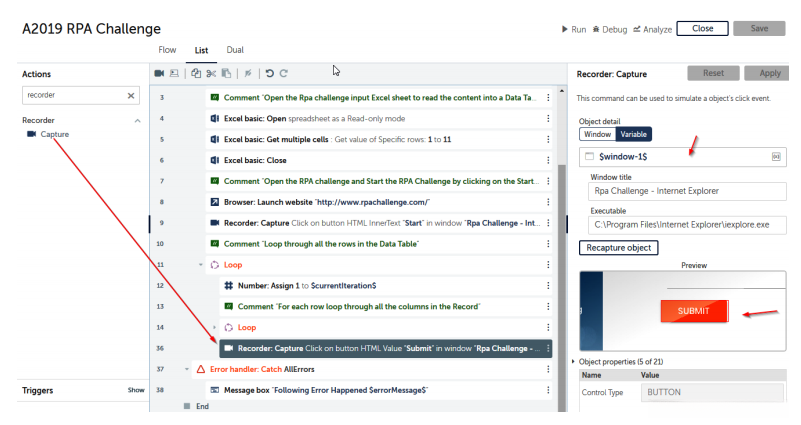Screen dimensions: 801x425
Task: Click the Executable path field
Action: (687, 225)
